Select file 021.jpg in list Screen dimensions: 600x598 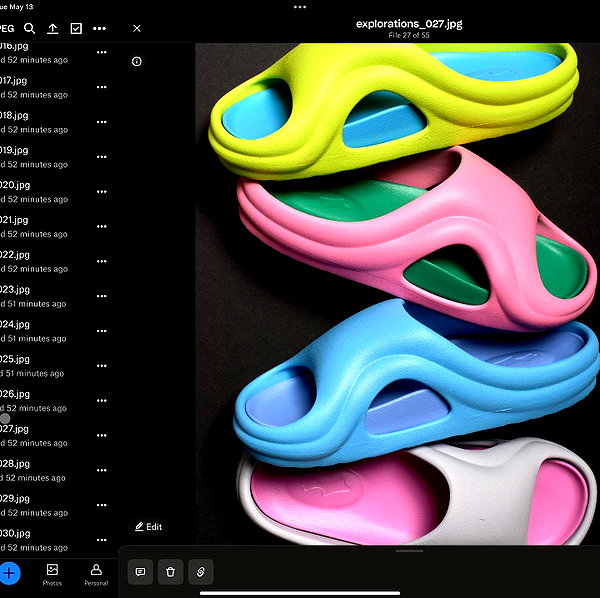click(57, 226)
